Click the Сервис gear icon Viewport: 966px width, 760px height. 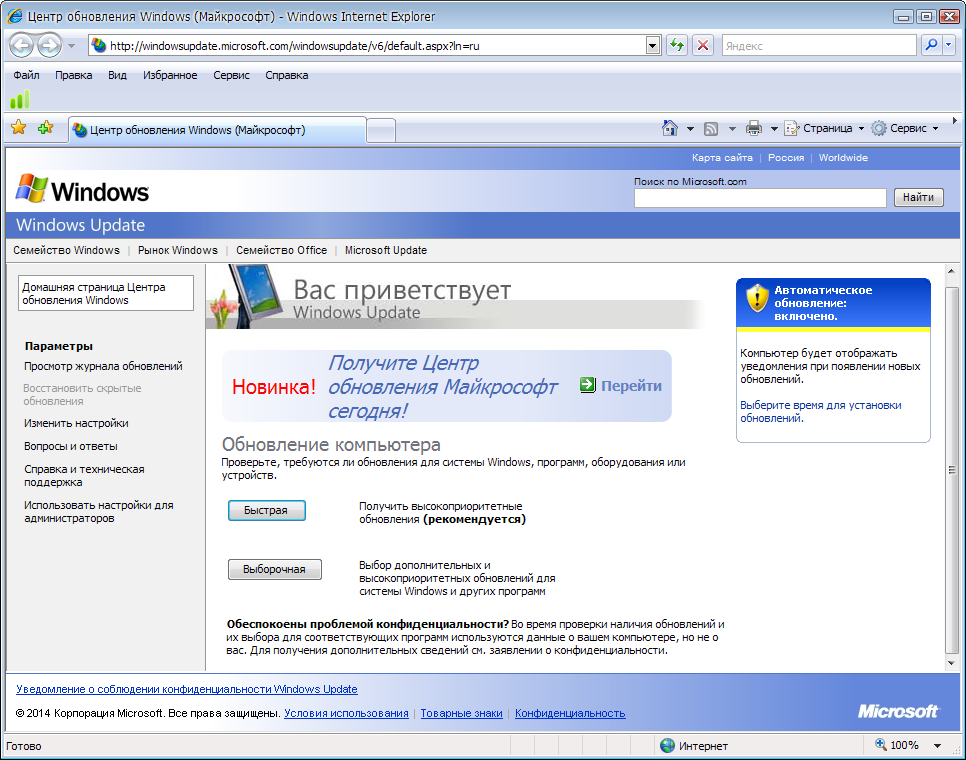coord(879,128)
